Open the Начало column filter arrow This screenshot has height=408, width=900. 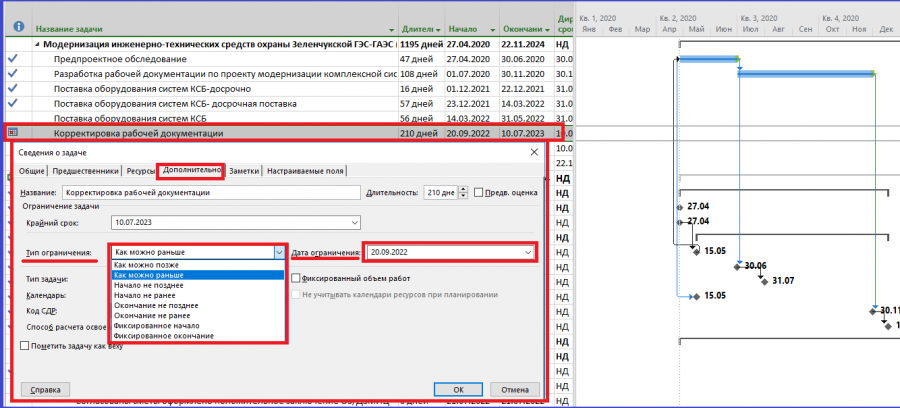tap(493, 29)
